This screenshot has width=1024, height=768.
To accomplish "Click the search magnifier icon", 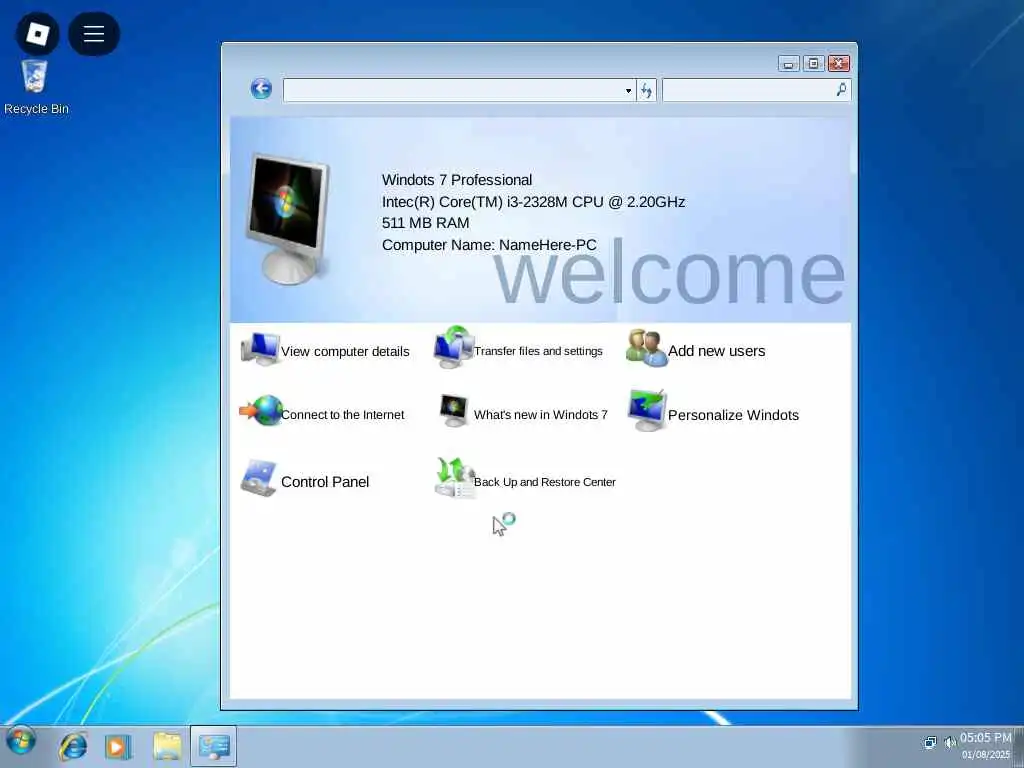I will coord(842,89).
